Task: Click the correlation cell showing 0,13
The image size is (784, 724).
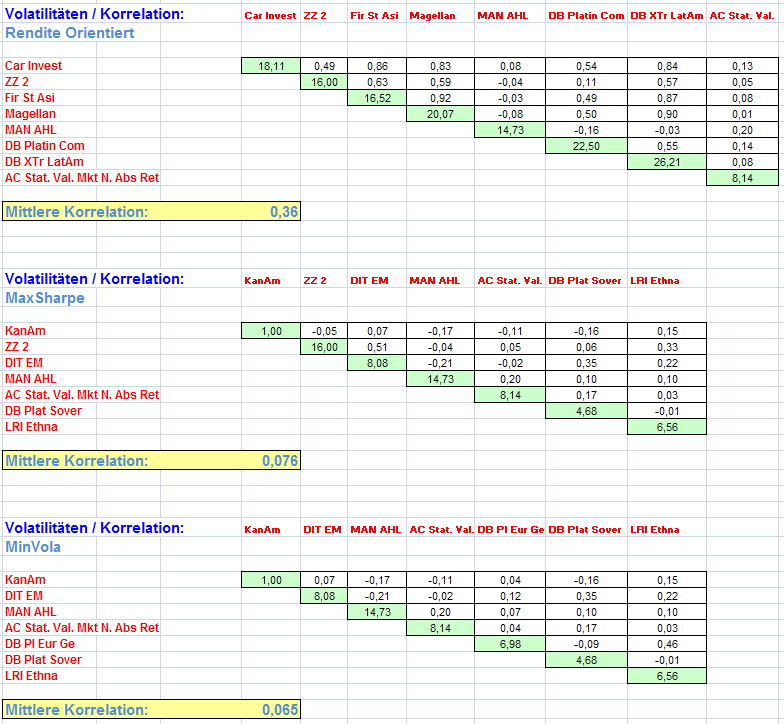Action: click(742, 66)
